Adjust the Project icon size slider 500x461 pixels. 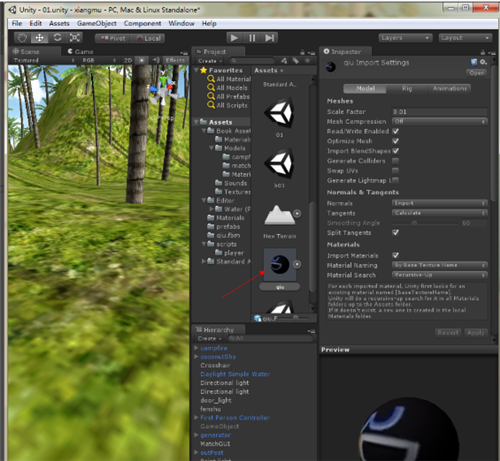[295, 318]
